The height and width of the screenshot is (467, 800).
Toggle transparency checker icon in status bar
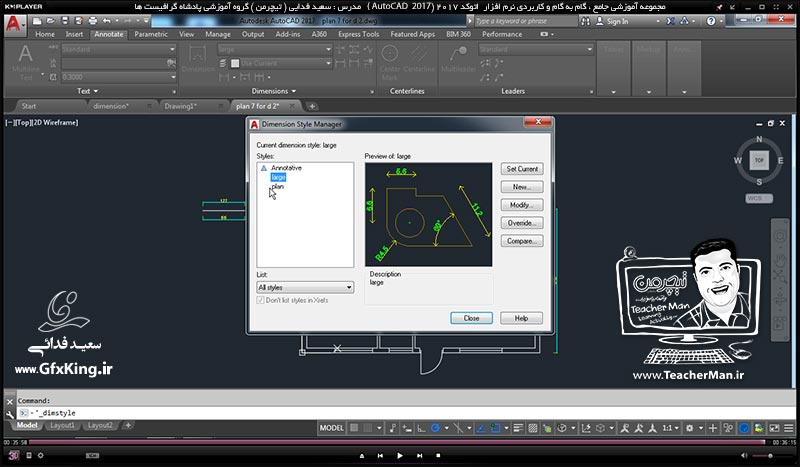(533, 428)
